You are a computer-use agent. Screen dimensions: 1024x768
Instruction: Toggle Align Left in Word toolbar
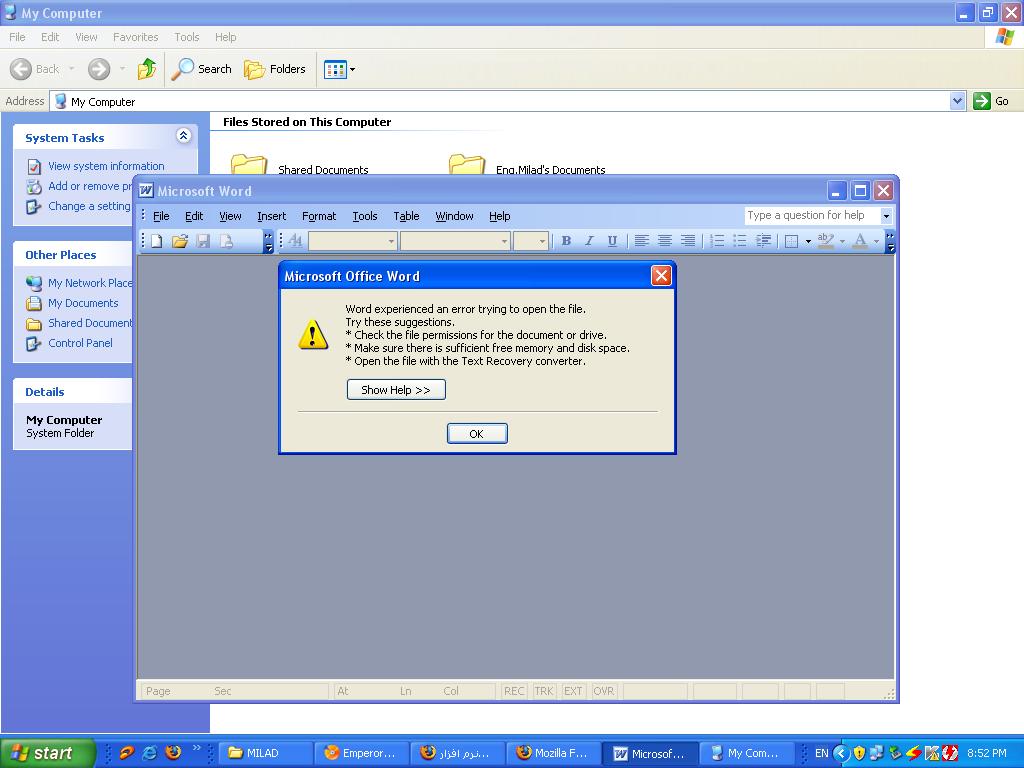pos(642,241)
